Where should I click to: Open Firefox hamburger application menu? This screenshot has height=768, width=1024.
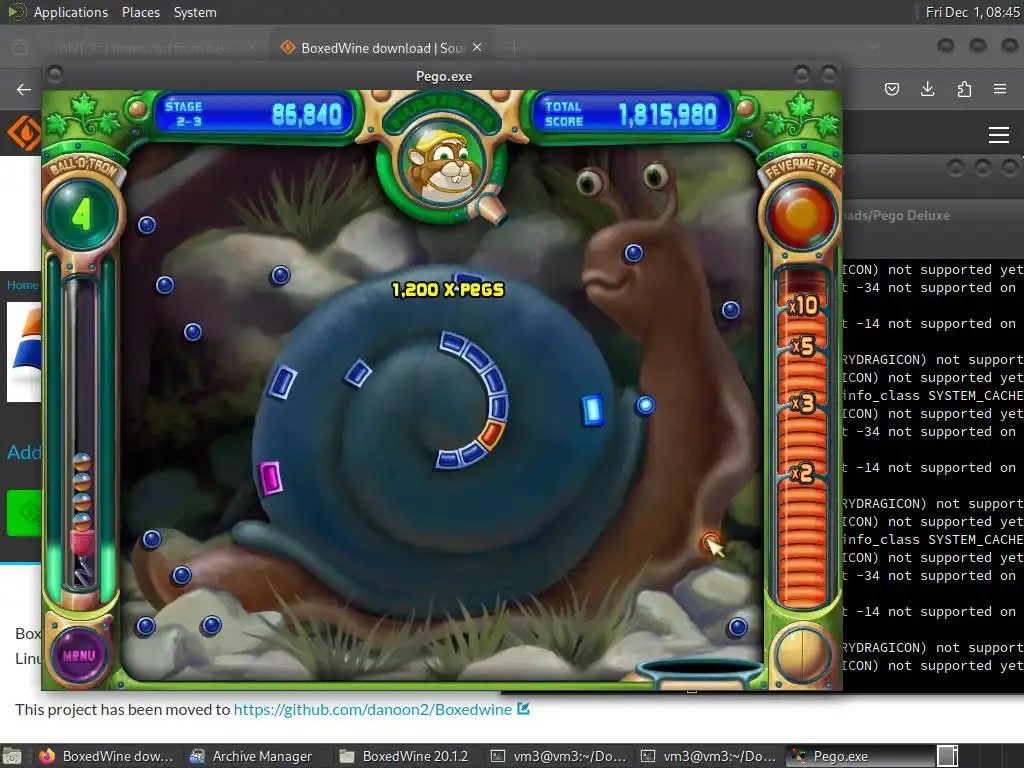[1000, 89]
